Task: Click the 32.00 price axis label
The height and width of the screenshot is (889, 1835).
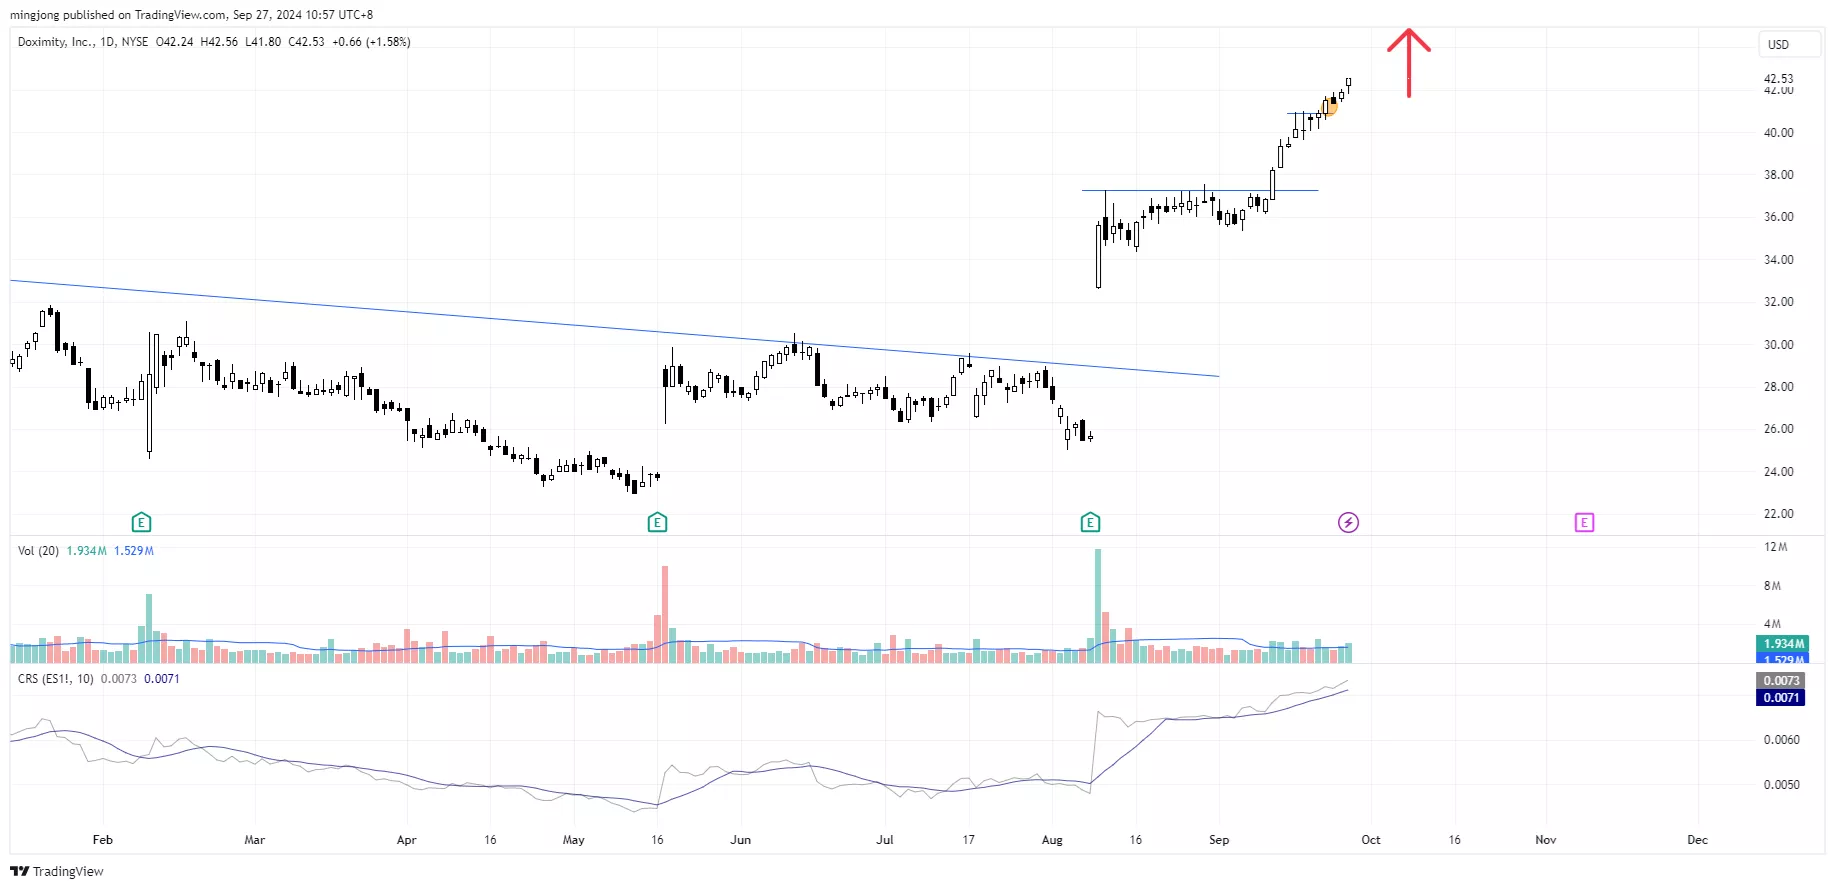Action: click(1778, 302)
